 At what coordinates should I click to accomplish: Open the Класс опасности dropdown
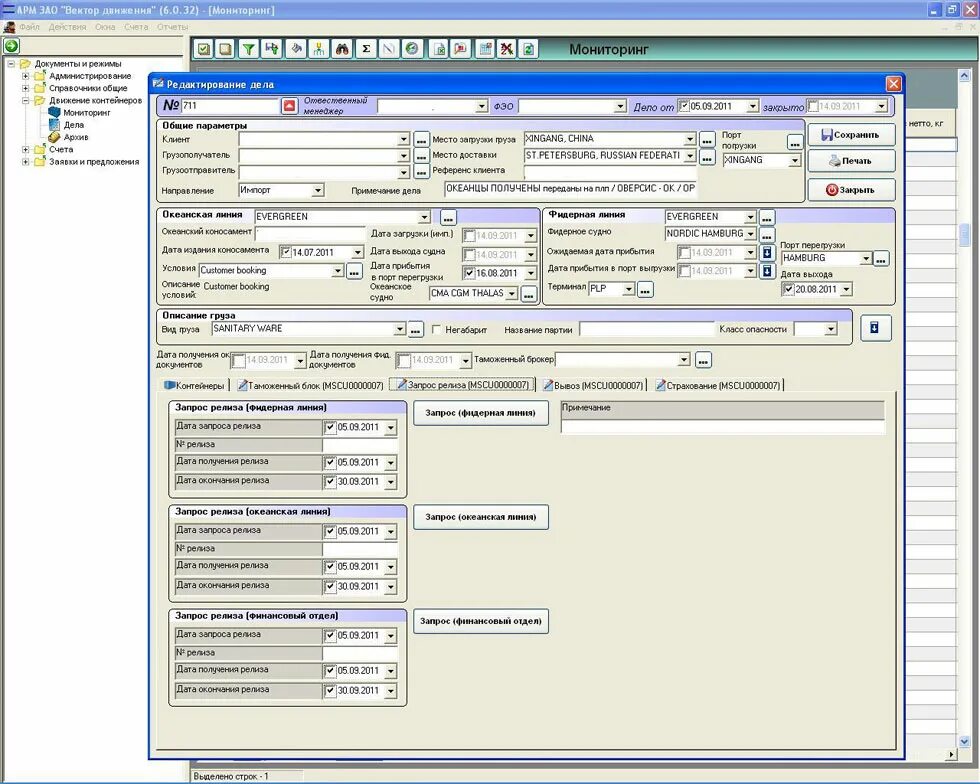pyautogui.click(x=830, y=329)
